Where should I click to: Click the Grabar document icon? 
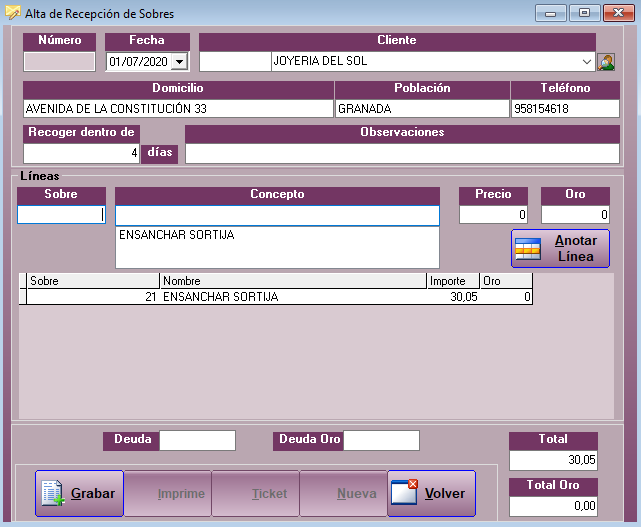pos(53,493)
